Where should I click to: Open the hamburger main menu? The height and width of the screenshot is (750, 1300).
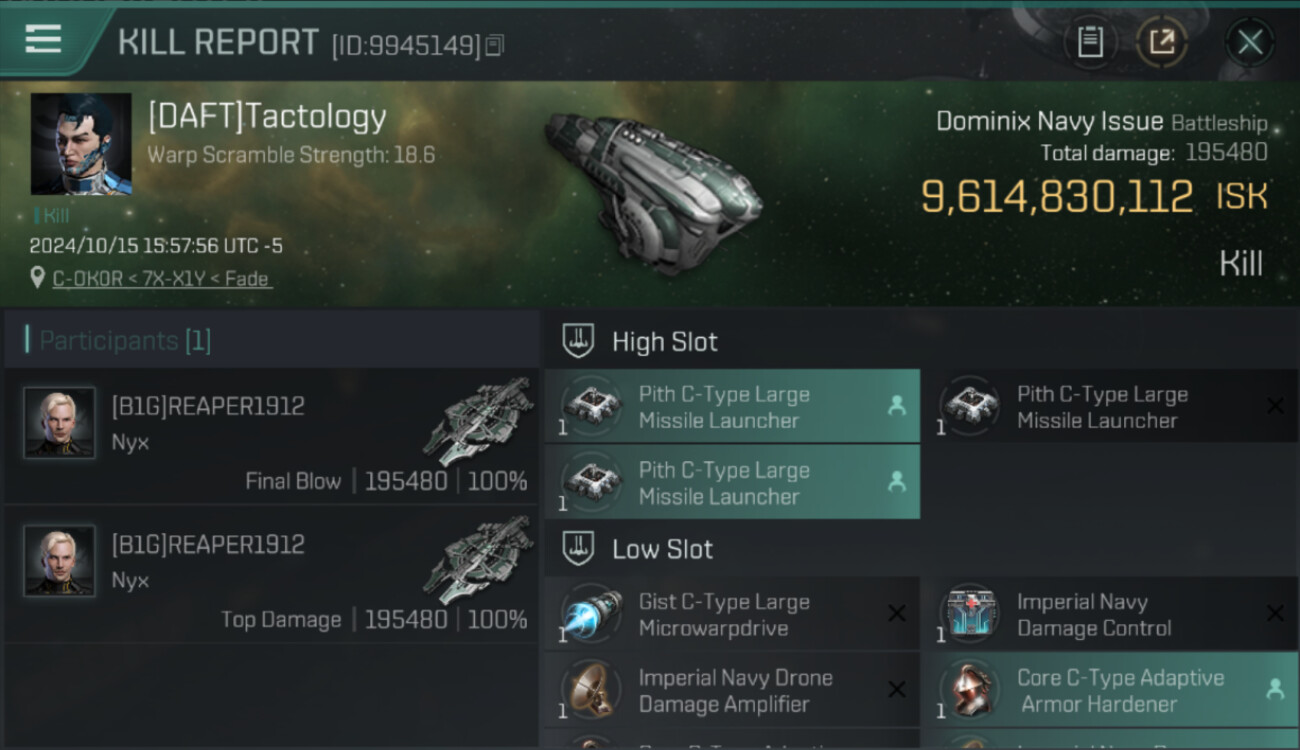click(x=43, y=39)
